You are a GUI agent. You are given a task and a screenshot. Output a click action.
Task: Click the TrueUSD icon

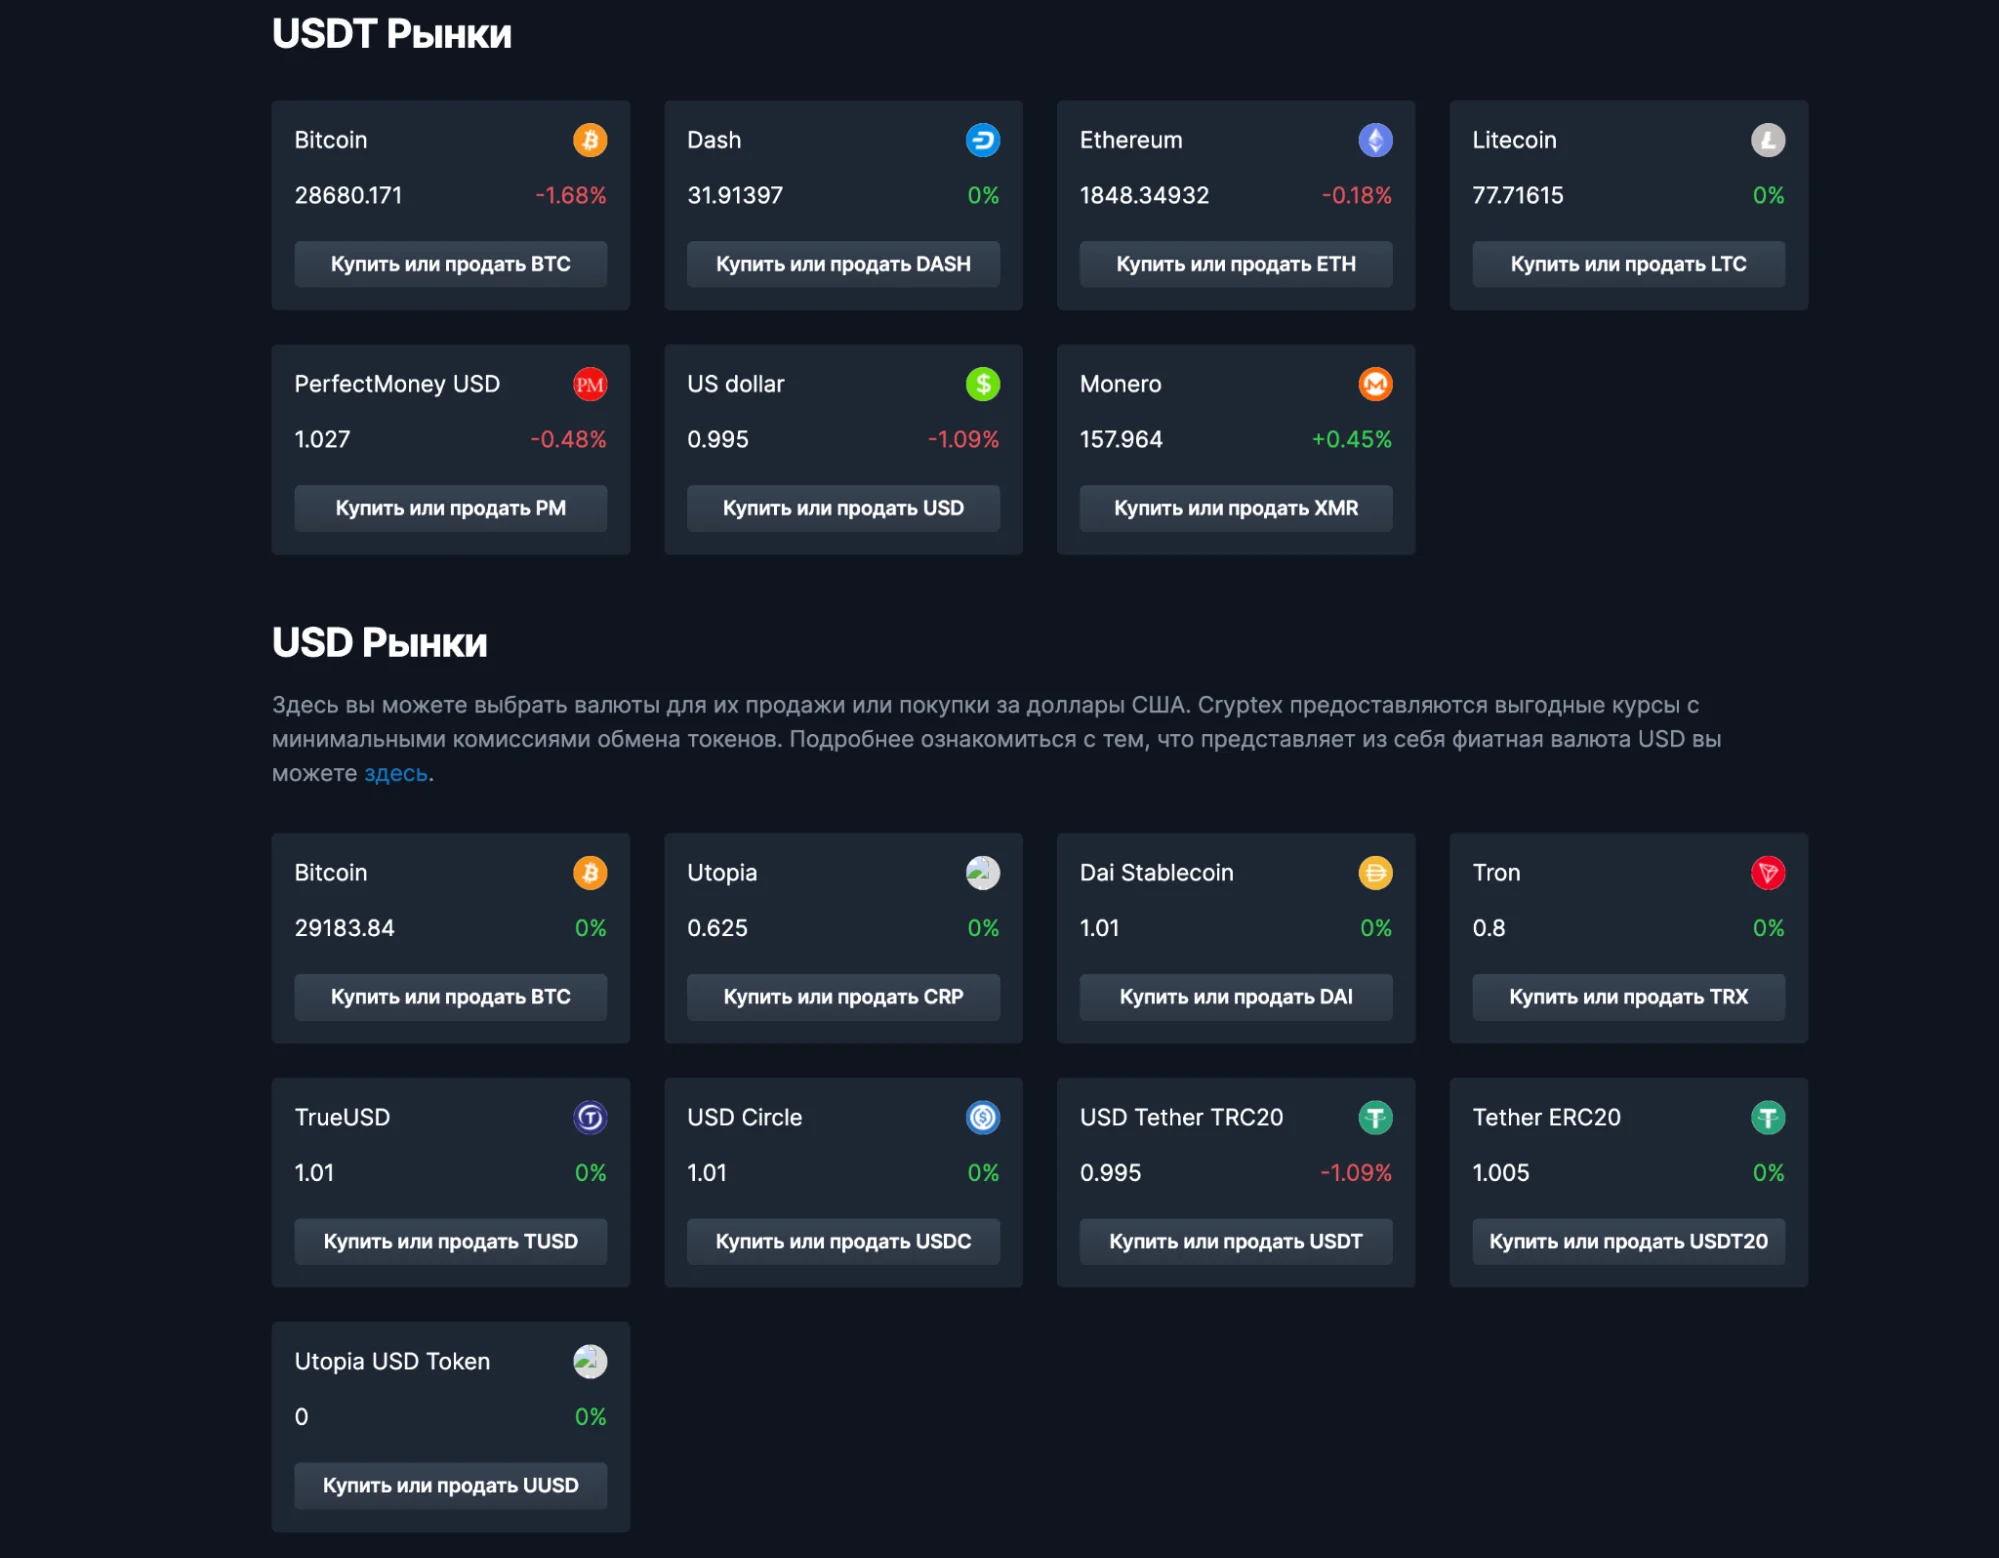[x=590, y=1117]
